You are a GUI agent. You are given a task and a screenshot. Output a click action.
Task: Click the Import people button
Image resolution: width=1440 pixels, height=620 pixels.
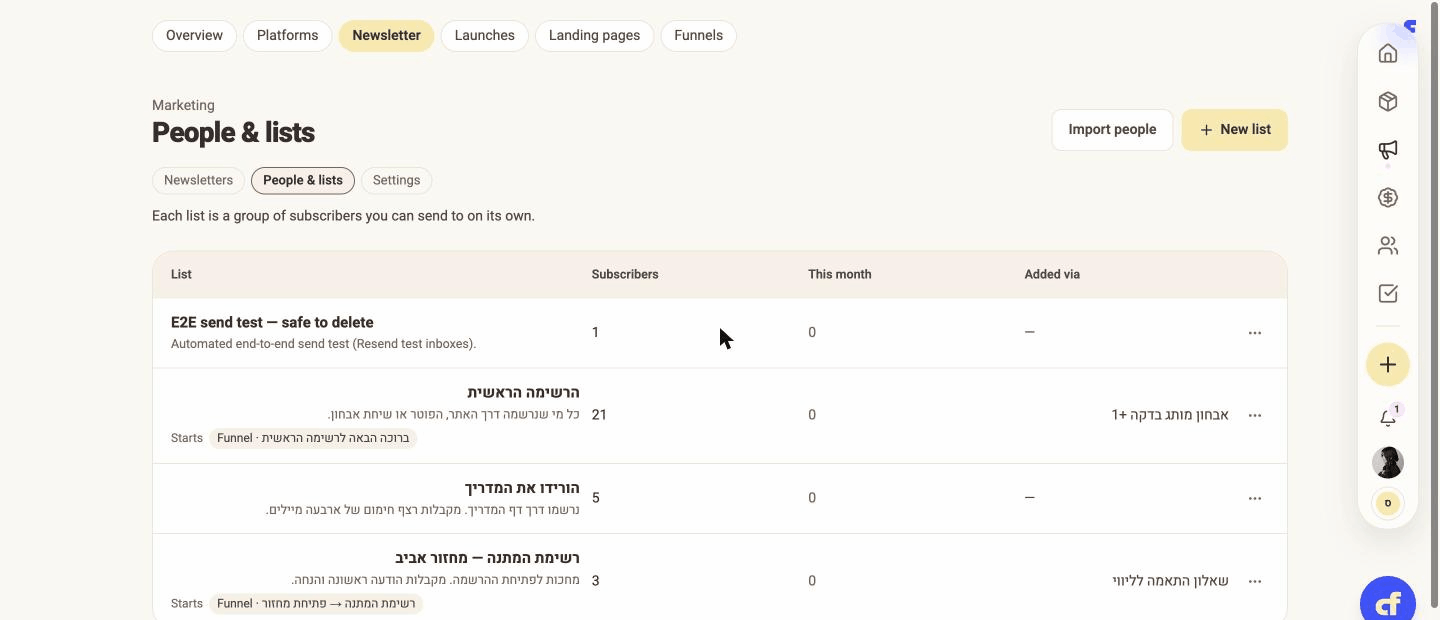click(1112, 130)
